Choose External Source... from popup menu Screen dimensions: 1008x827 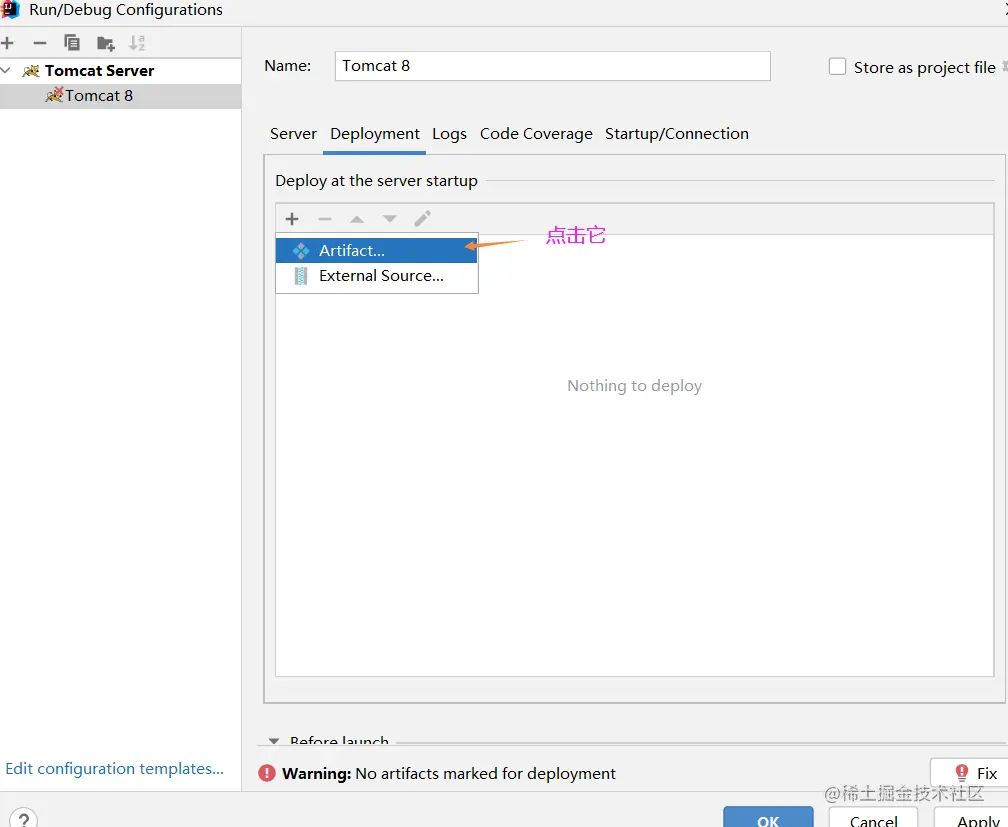coord(377,276)
